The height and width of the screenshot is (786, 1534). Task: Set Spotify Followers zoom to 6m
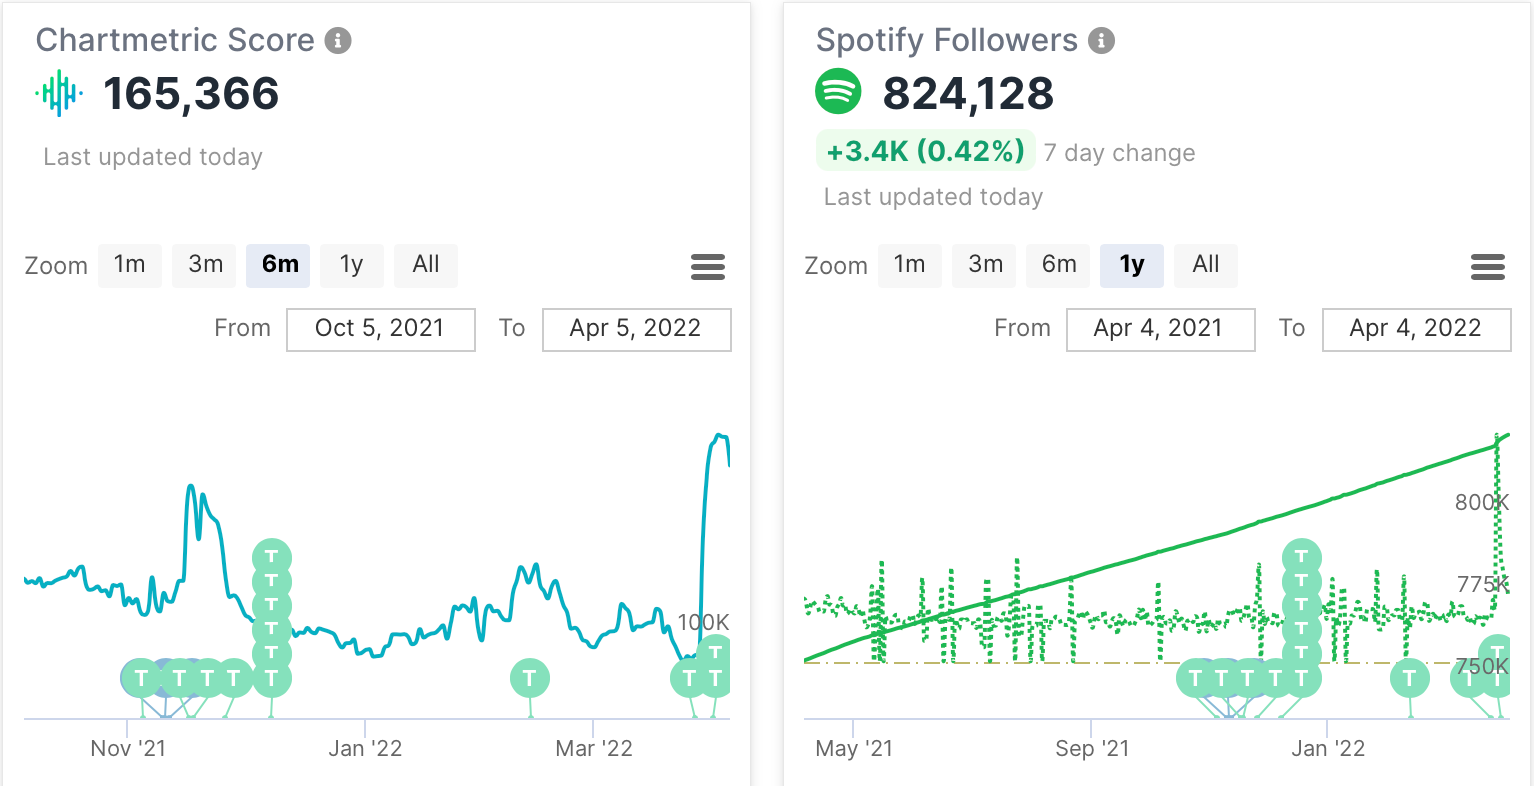(1059, 265)
